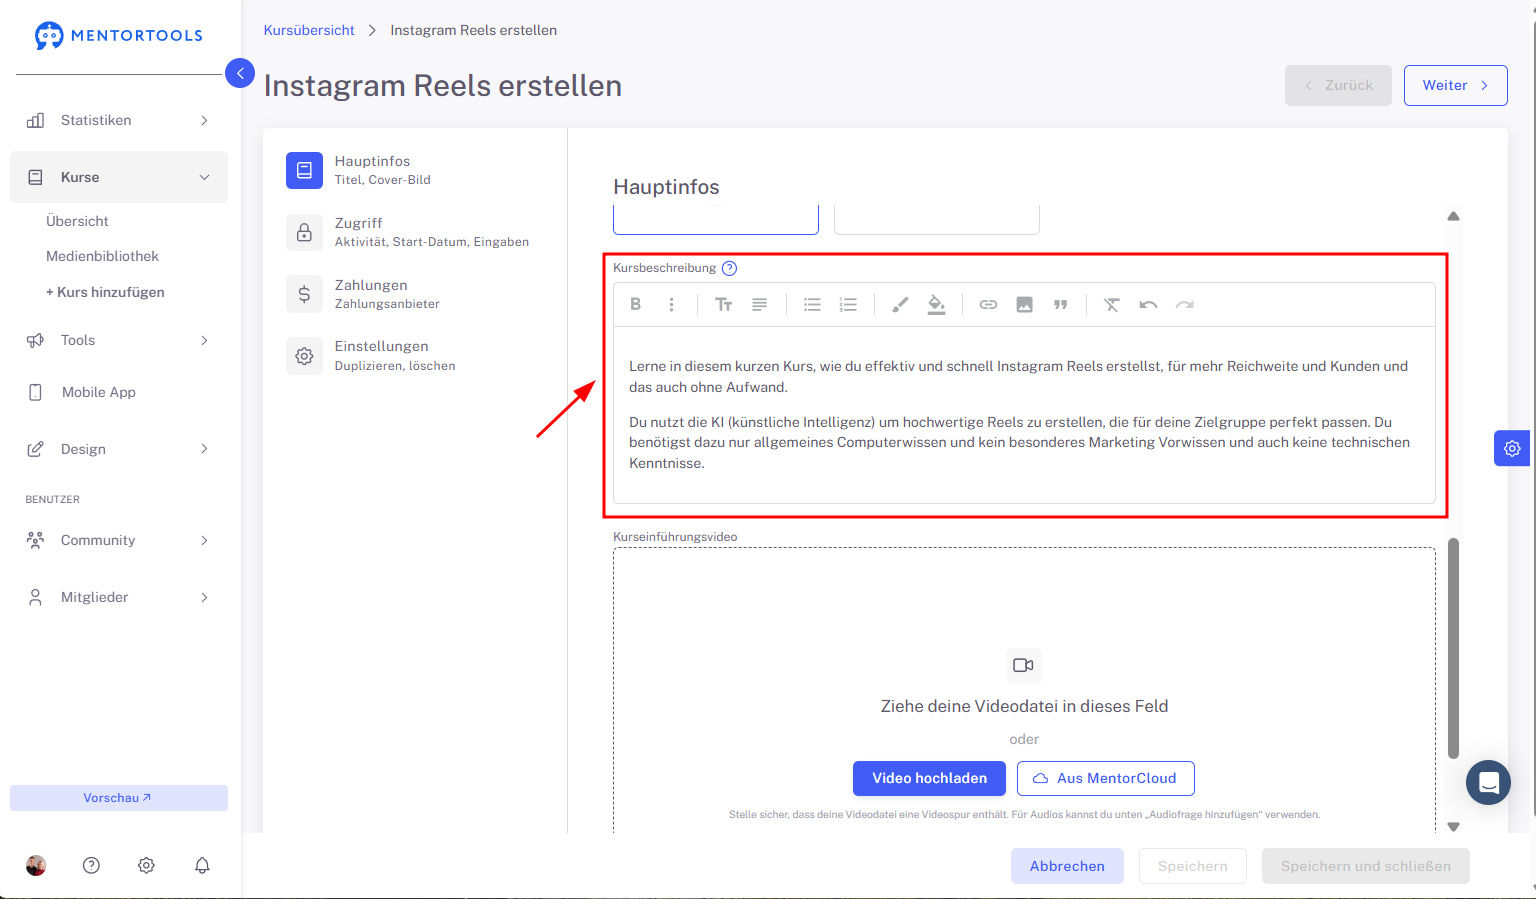Image resolution: width=1536 pixels, height=899 pixels.
Task: Open more text formatting options menu
Action: [x=671, y=305]
